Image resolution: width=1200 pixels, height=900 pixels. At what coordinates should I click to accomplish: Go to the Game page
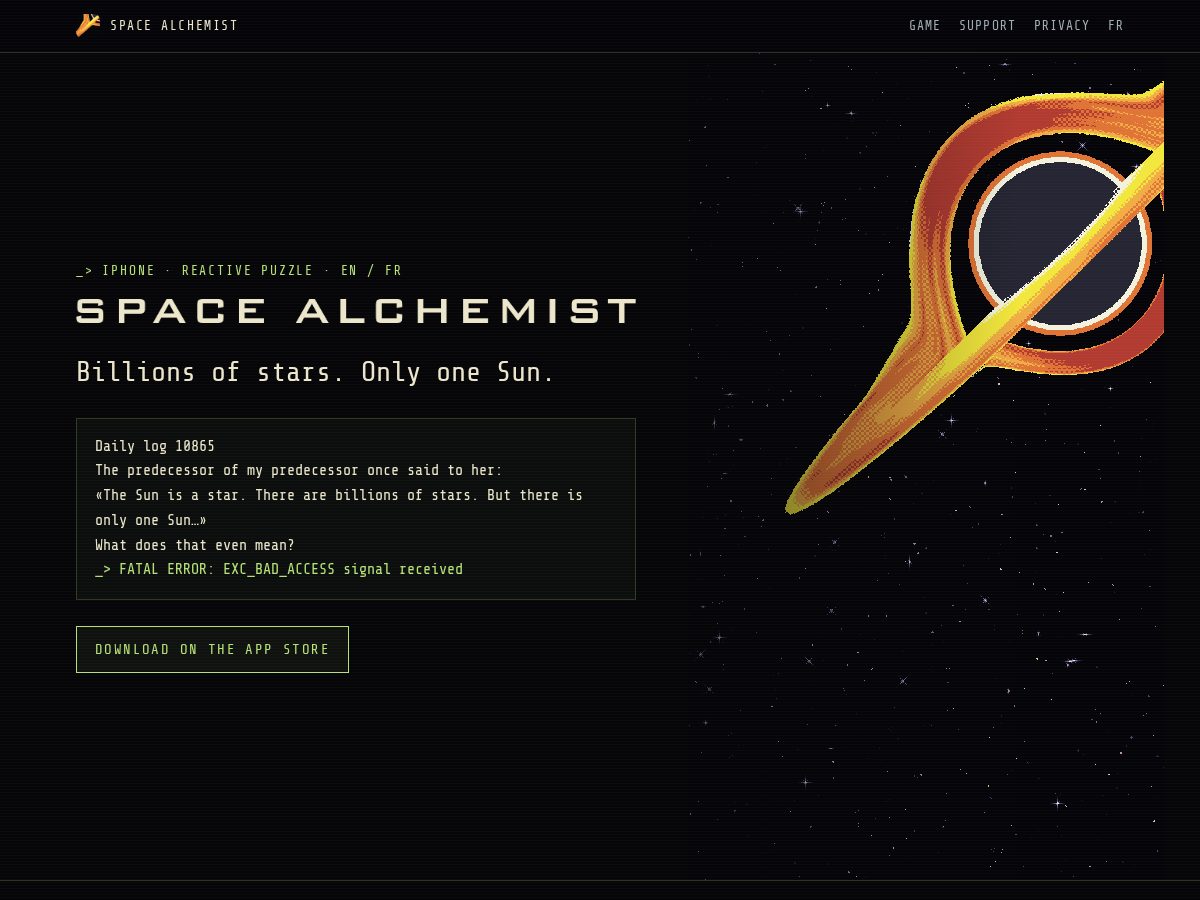924,26
